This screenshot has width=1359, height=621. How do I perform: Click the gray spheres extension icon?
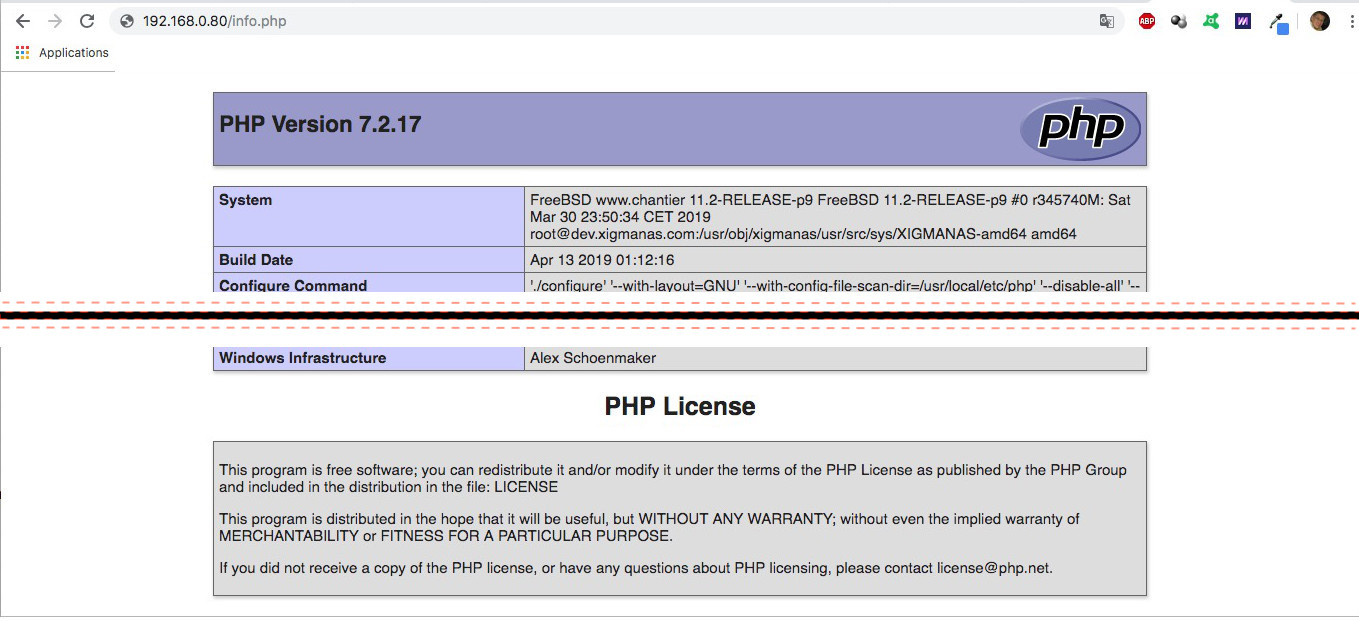[x=1179, y=21]
